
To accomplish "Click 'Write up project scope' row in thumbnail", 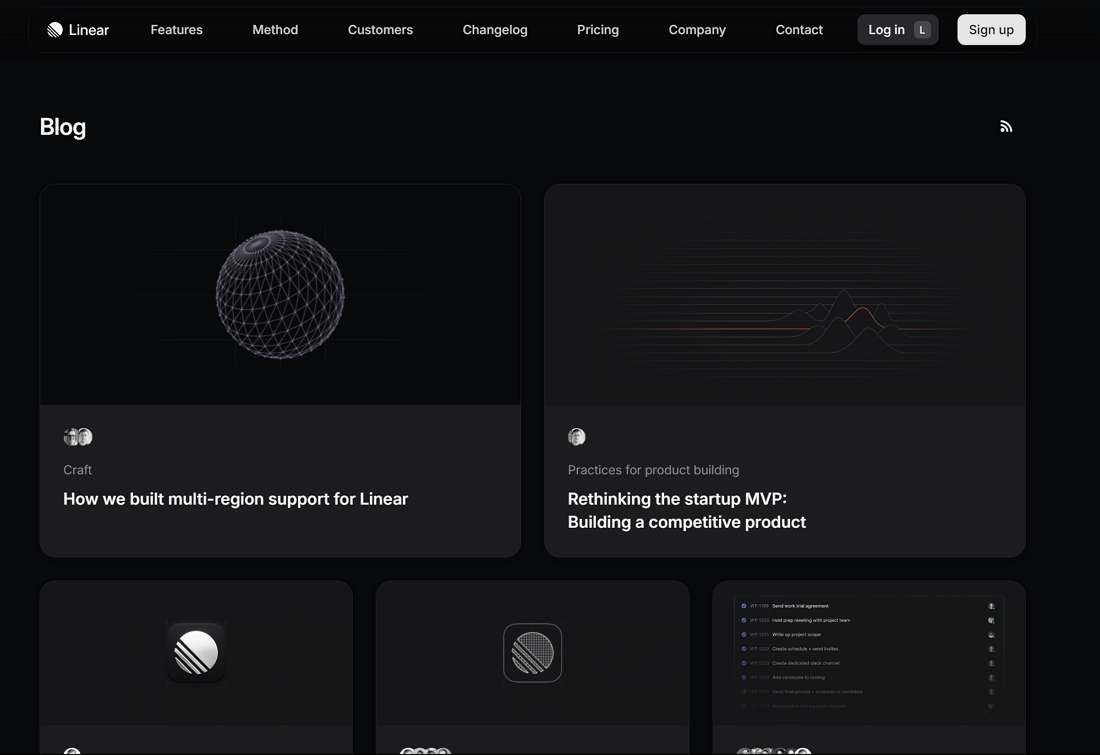I will [869, 634].
